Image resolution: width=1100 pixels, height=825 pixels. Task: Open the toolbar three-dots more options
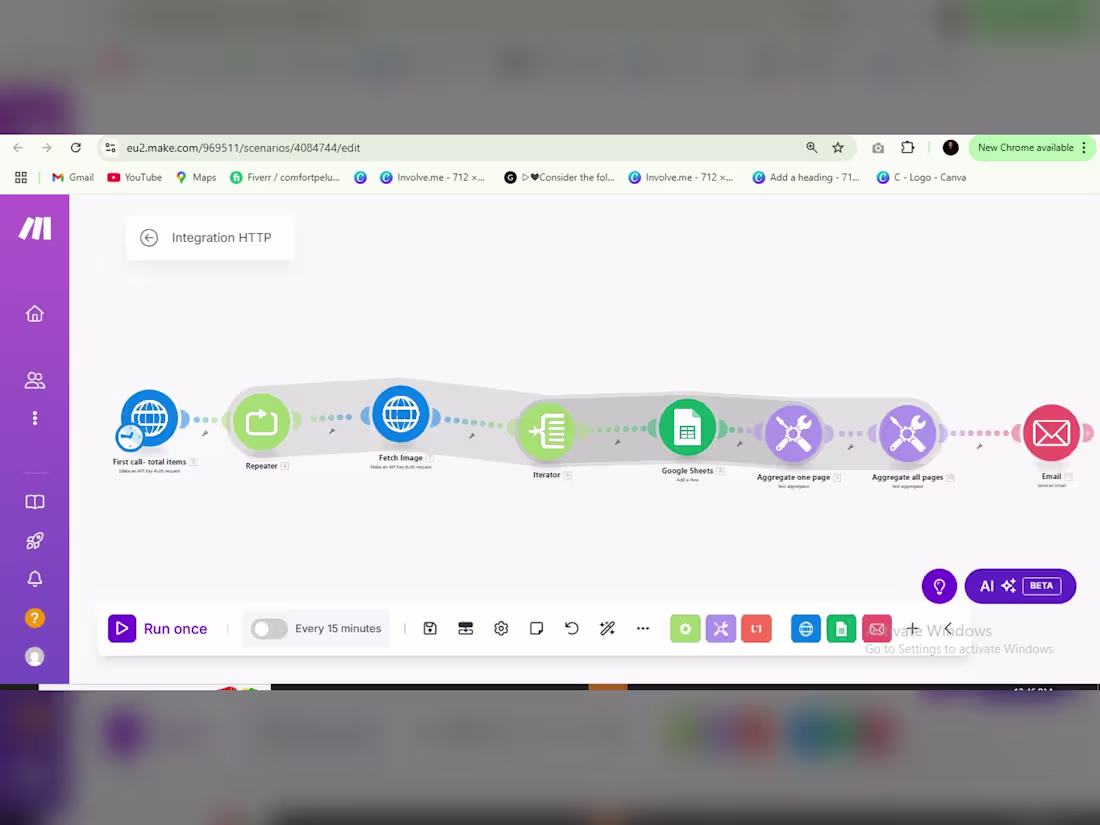click(643, 629)
